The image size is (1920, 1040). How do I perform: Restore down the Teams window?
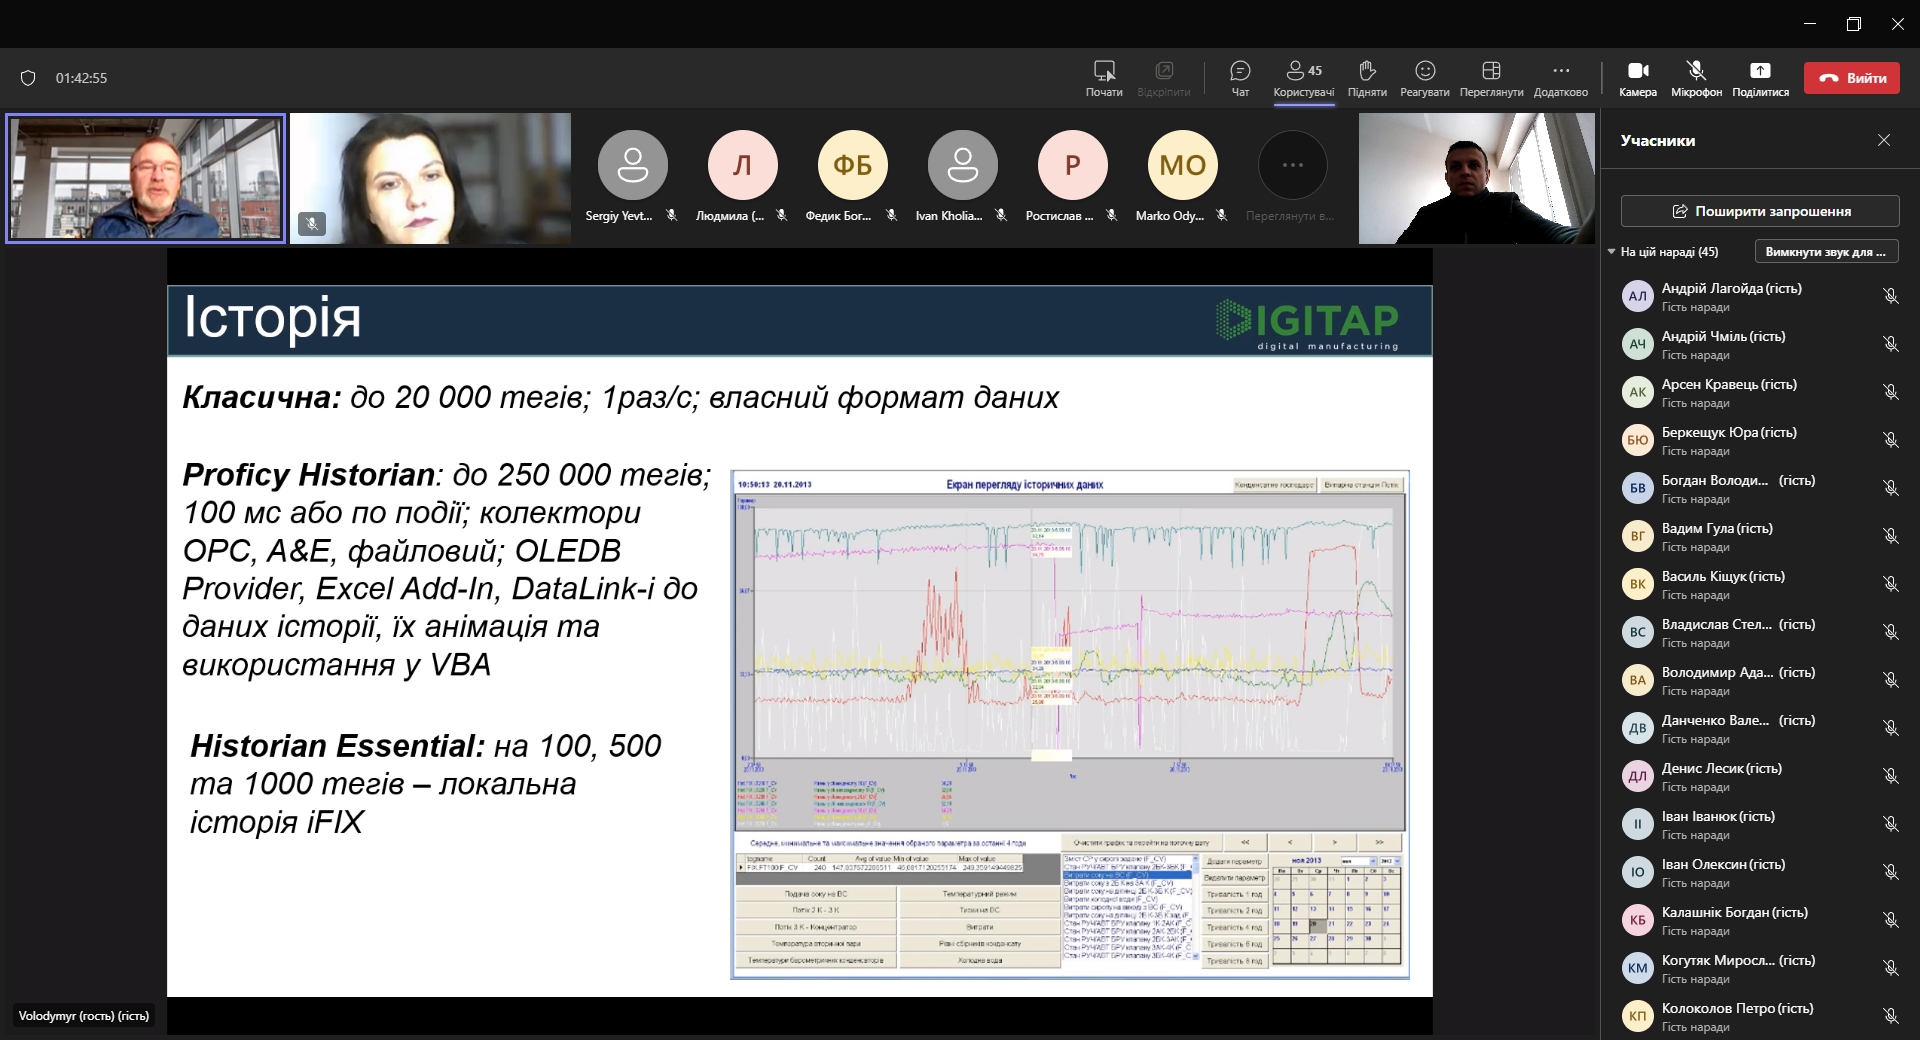coord(1853,24)
